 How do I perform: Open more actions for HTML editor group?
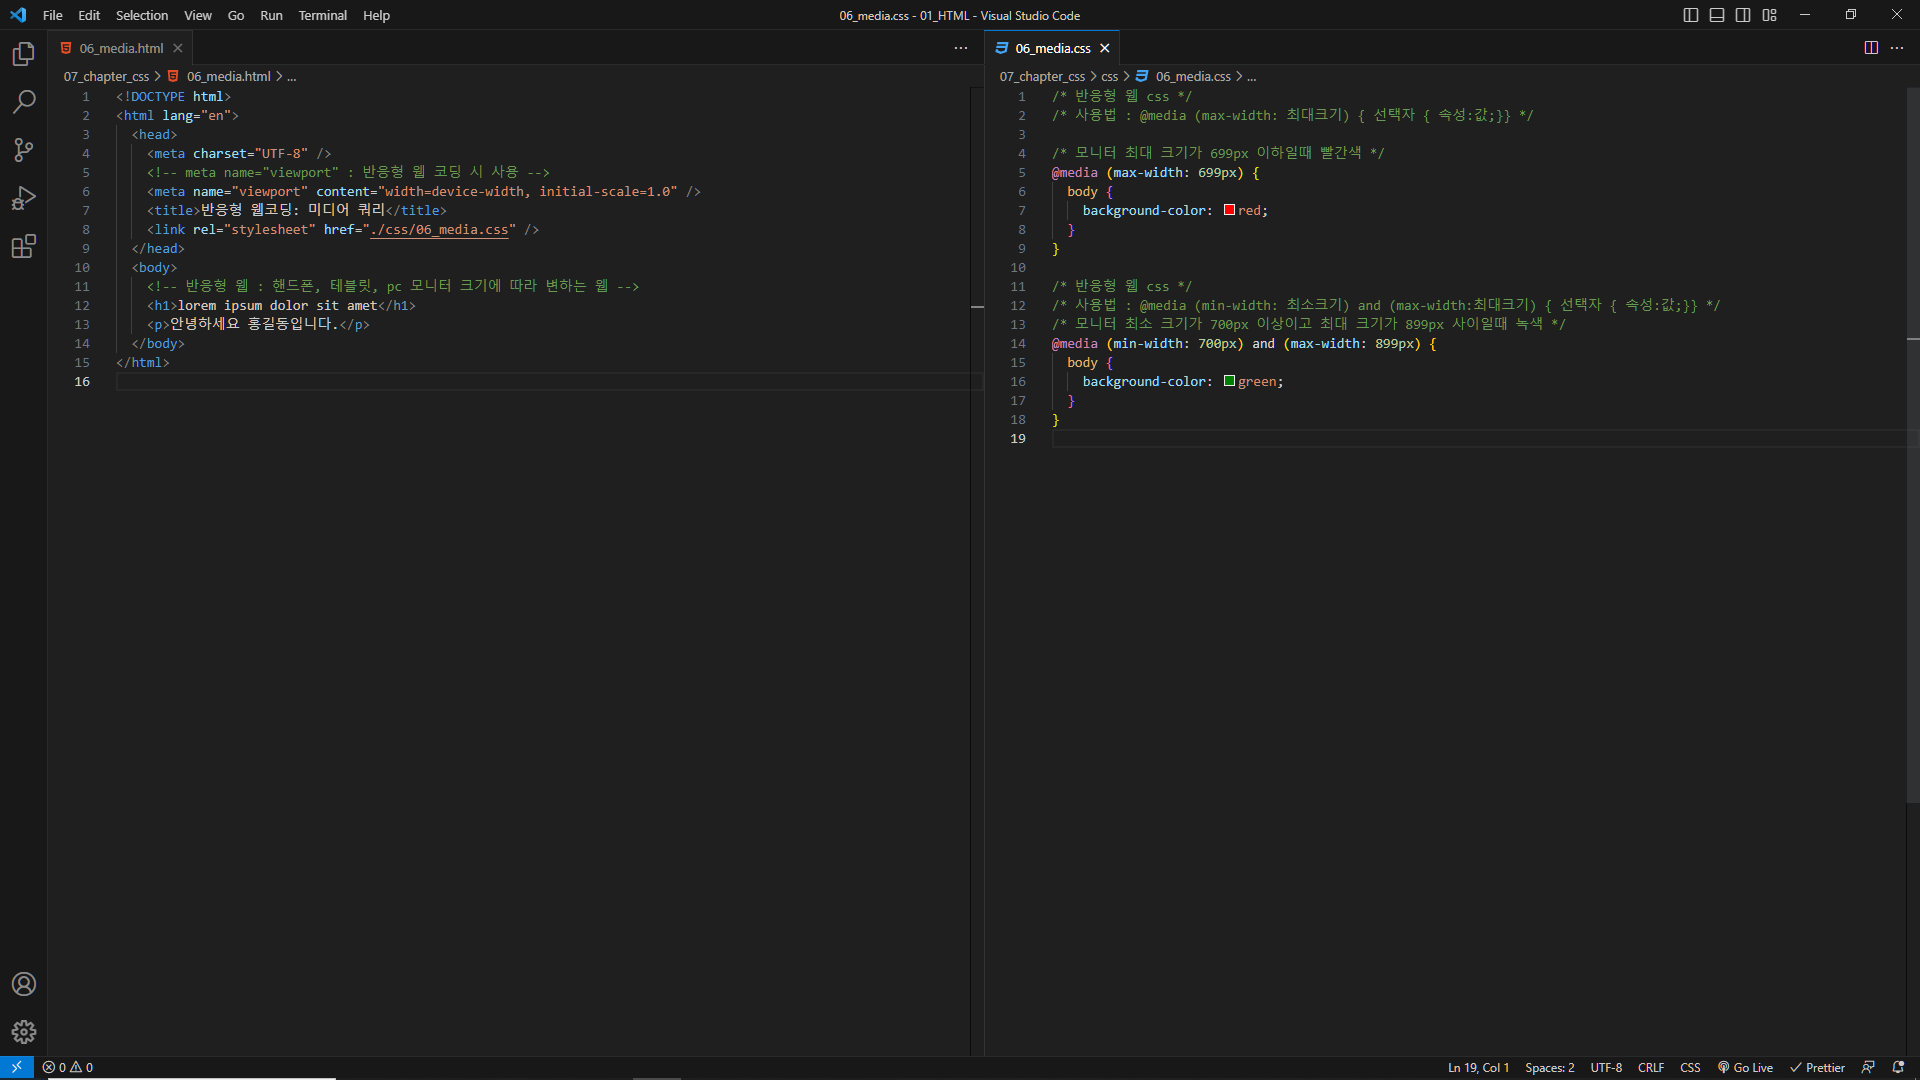(961, 48)
